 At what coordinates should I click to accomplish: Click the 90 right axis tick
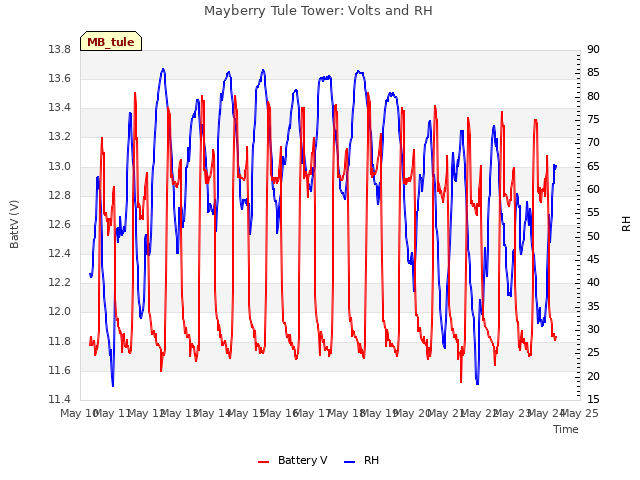tap(593, 50)
